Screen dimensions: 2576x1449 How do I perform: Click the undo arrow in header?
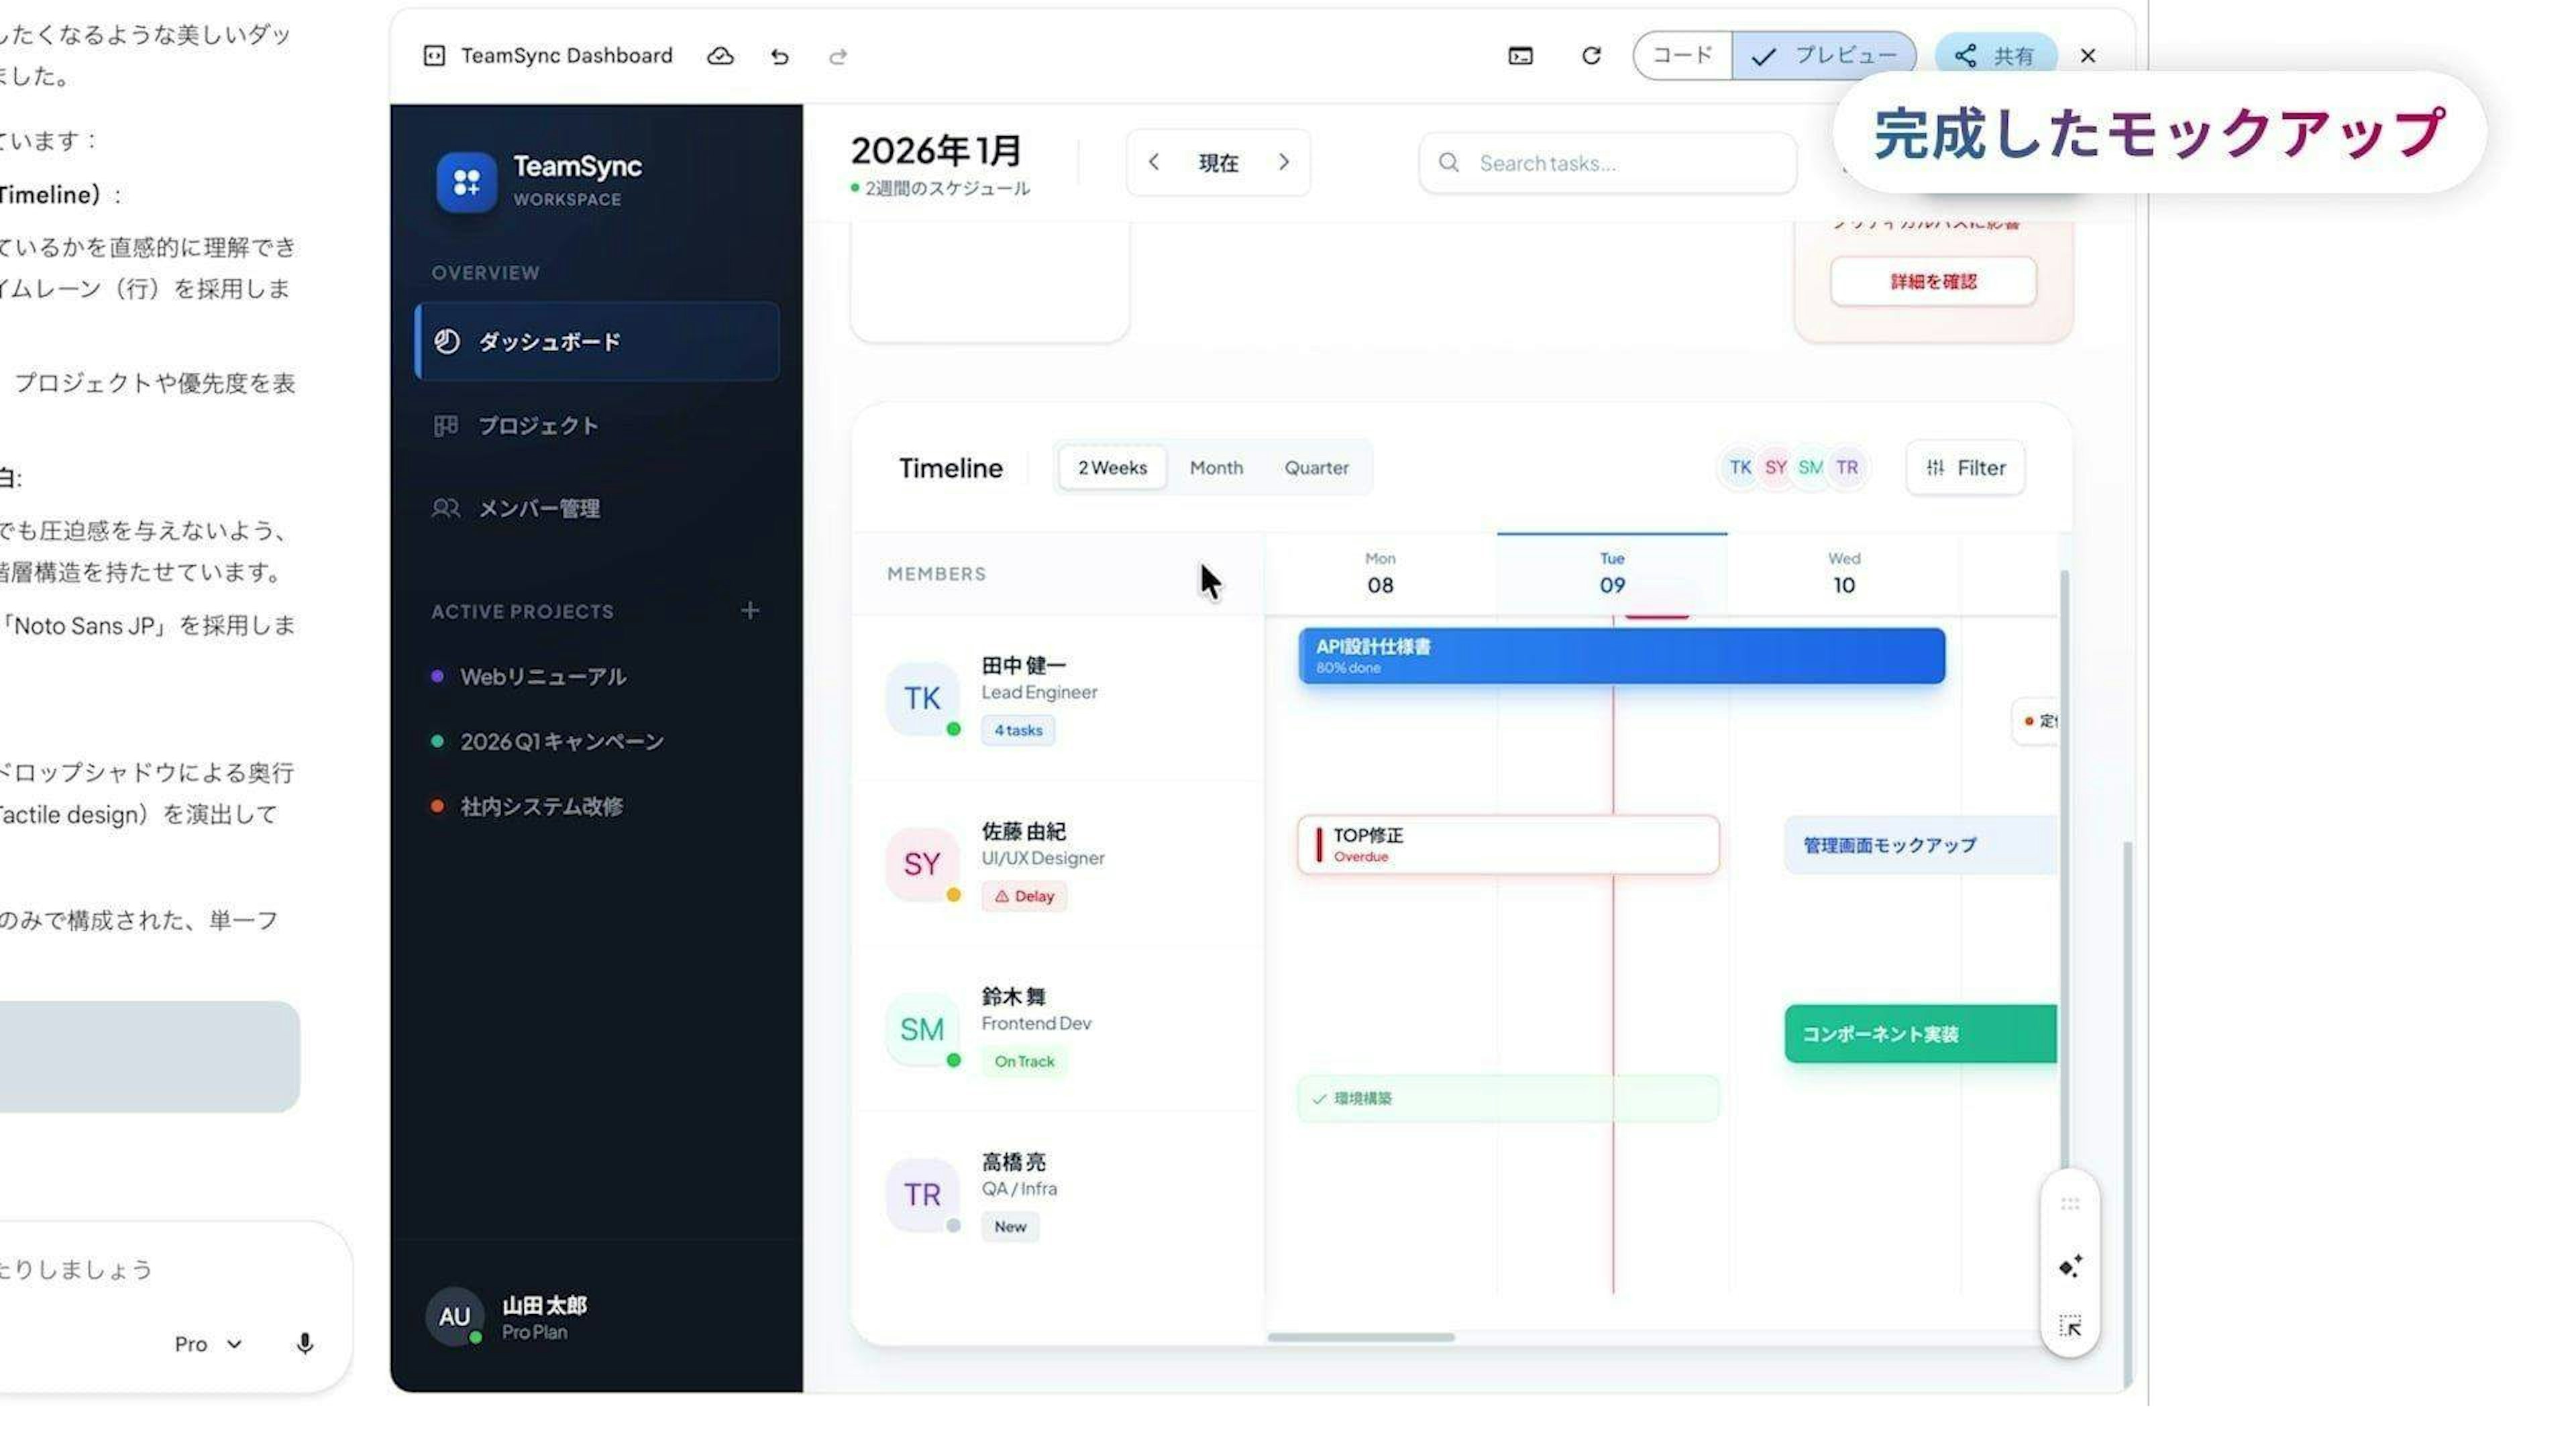tap(780, 56)
